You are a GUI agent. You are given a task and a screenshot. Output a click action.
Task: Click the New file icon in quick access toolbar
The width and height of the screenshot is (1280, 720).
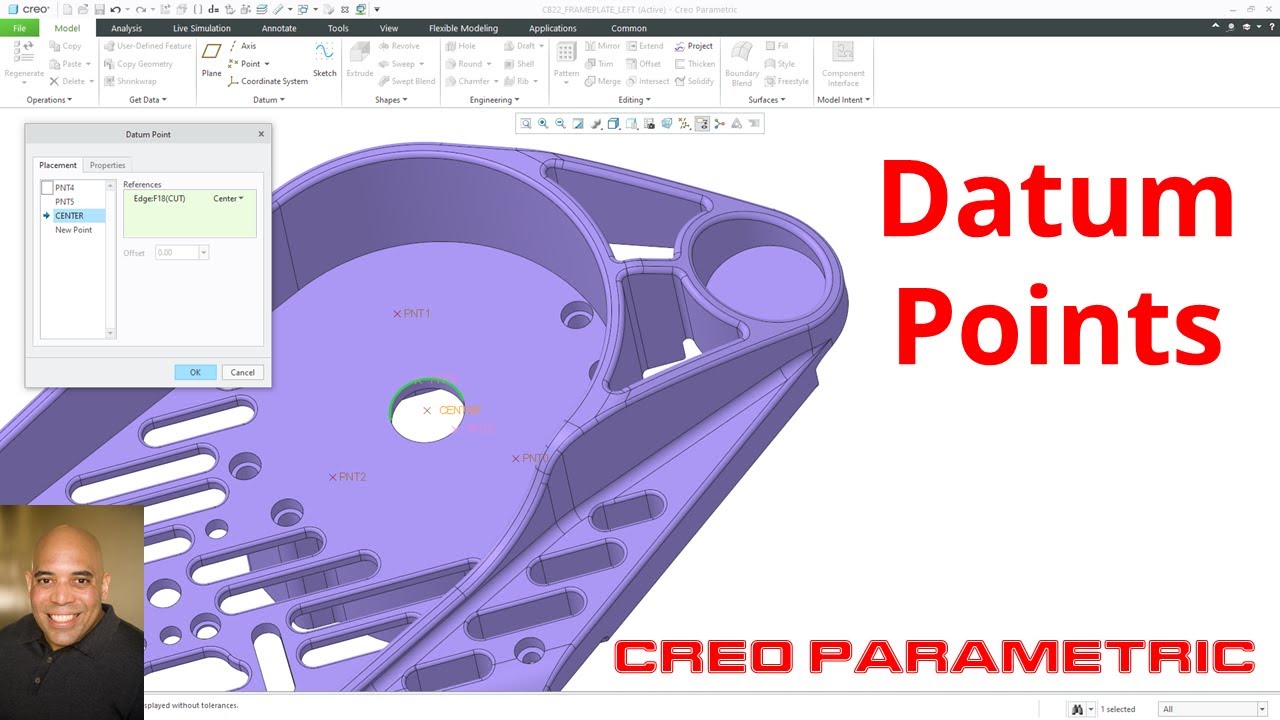67,9
